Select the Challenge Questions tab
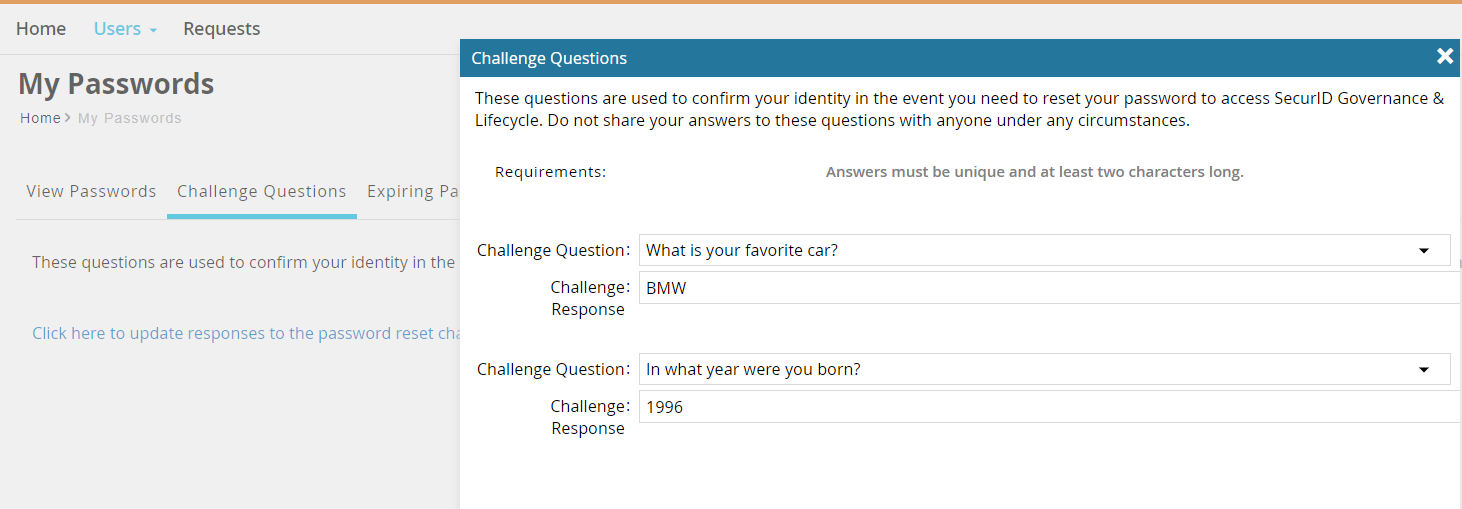Viewport: 1462px width, 509px height. [262, 191]
